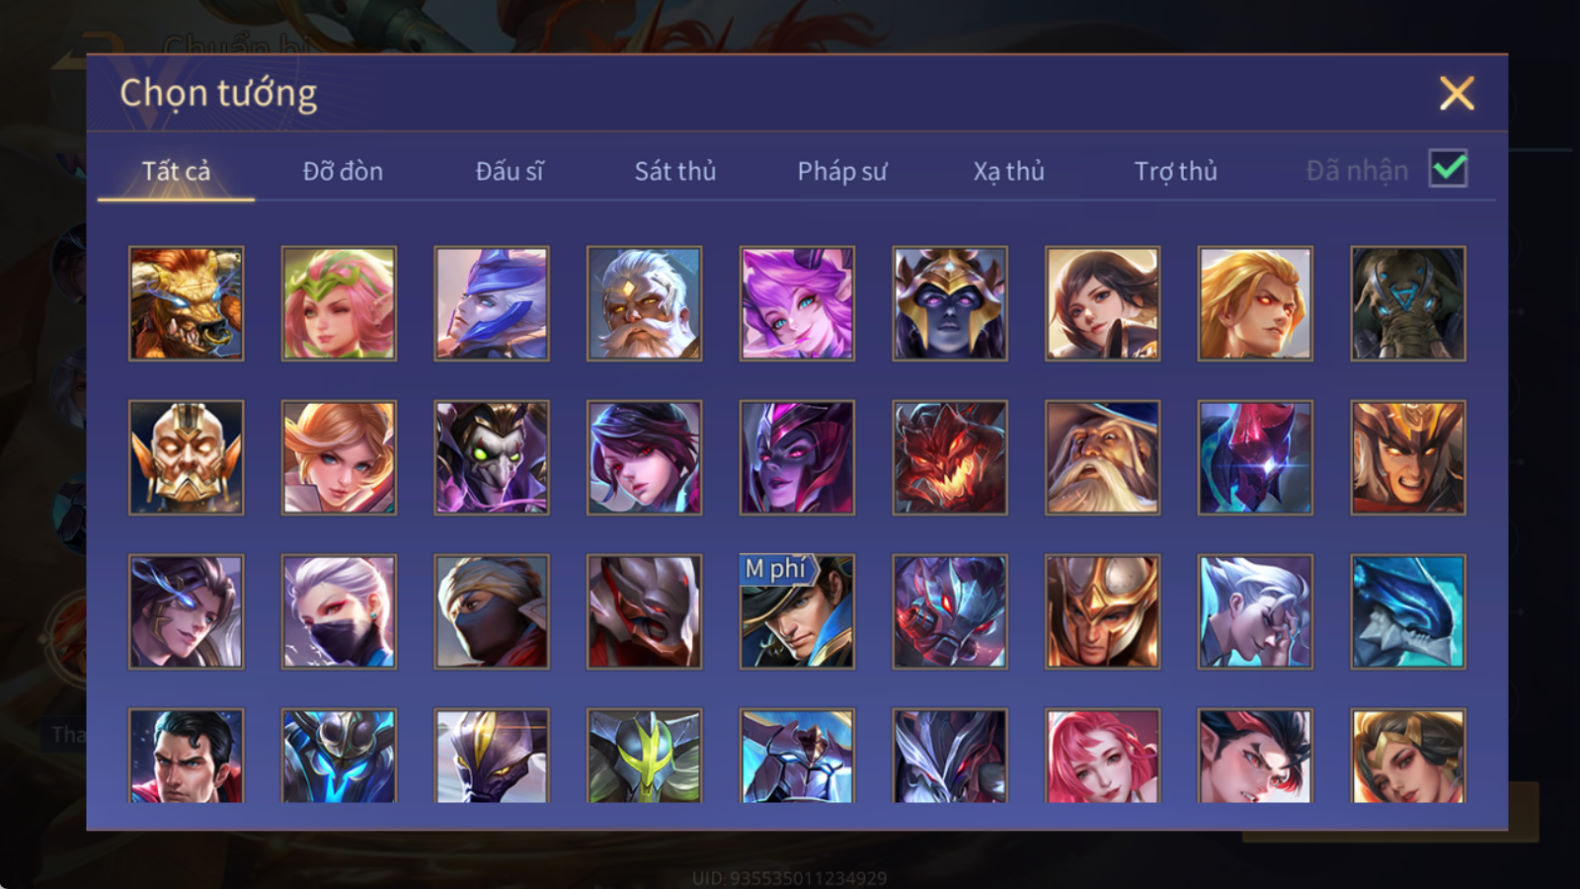1580x889 pixels.
Task: Toggle the 'Đã nhận' checkbox
Action: point(1448,169)
